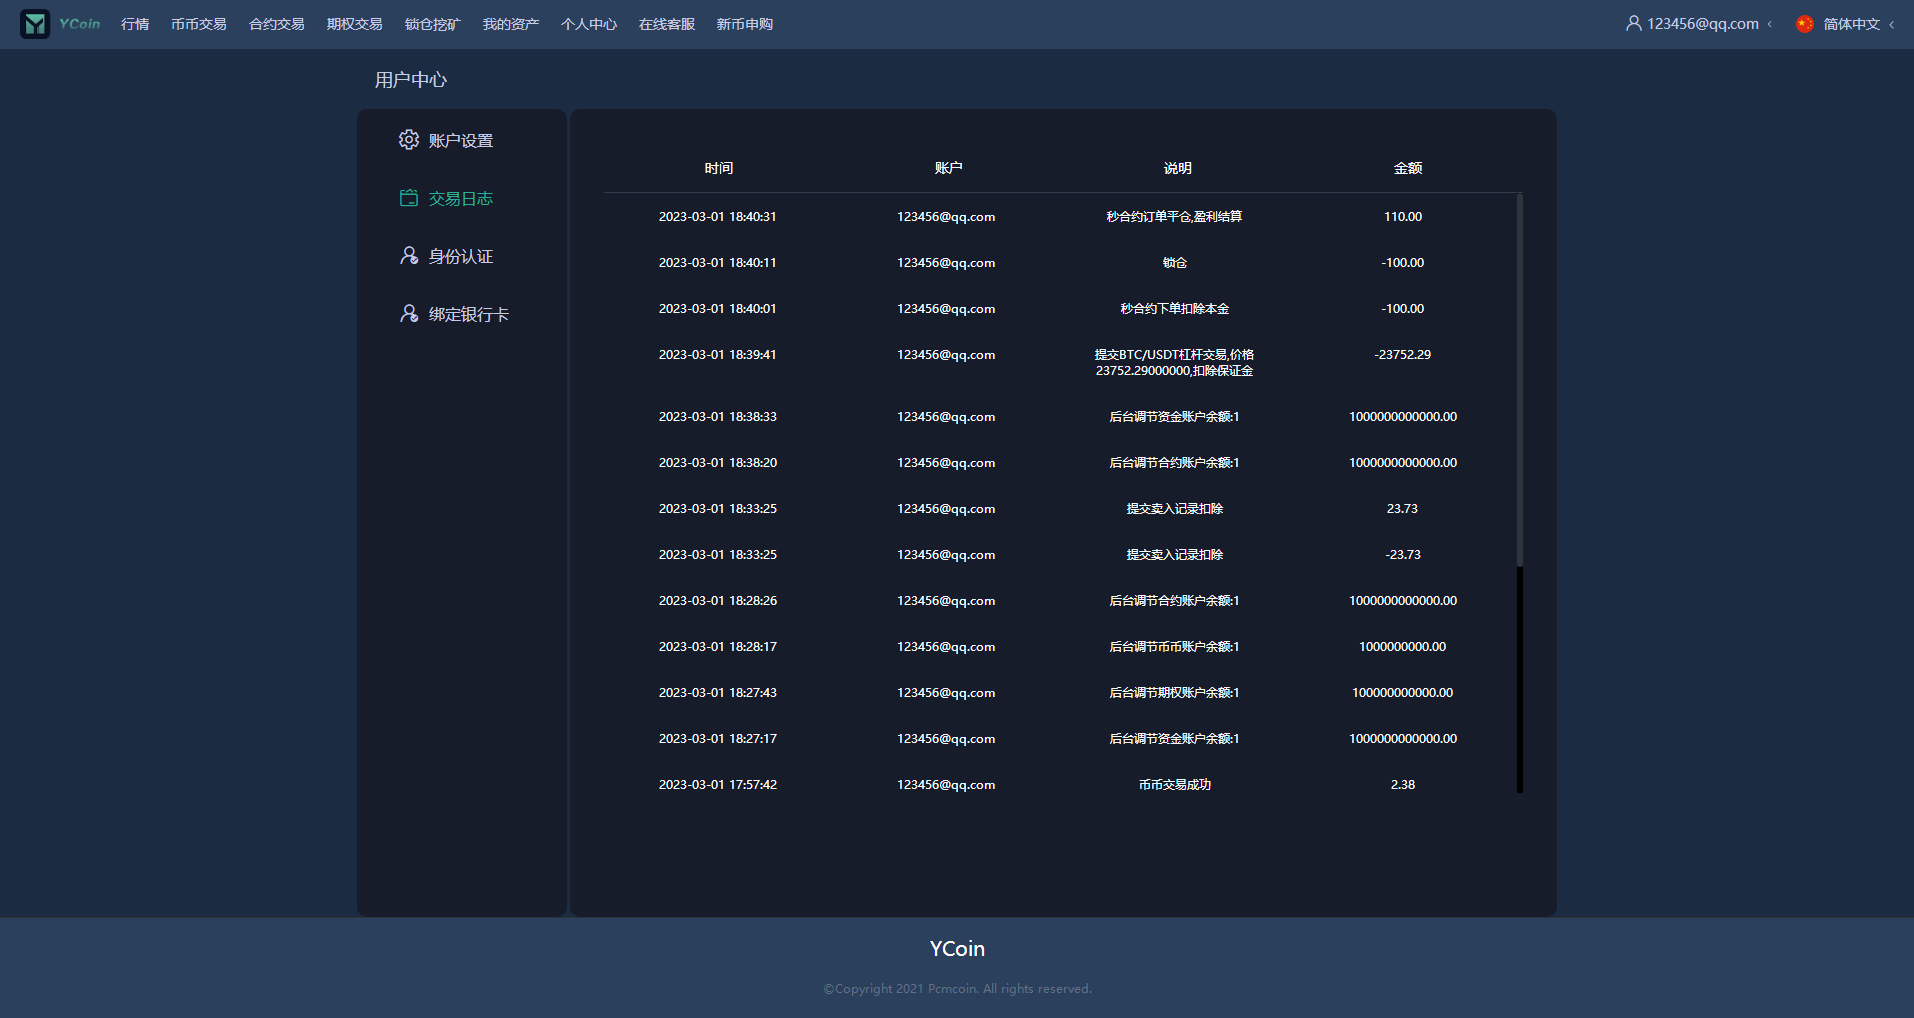This screenshot has width=1914, height=1018.
Task: Click the 绑定银行卡 sidebar link
Action: [468, 314]
